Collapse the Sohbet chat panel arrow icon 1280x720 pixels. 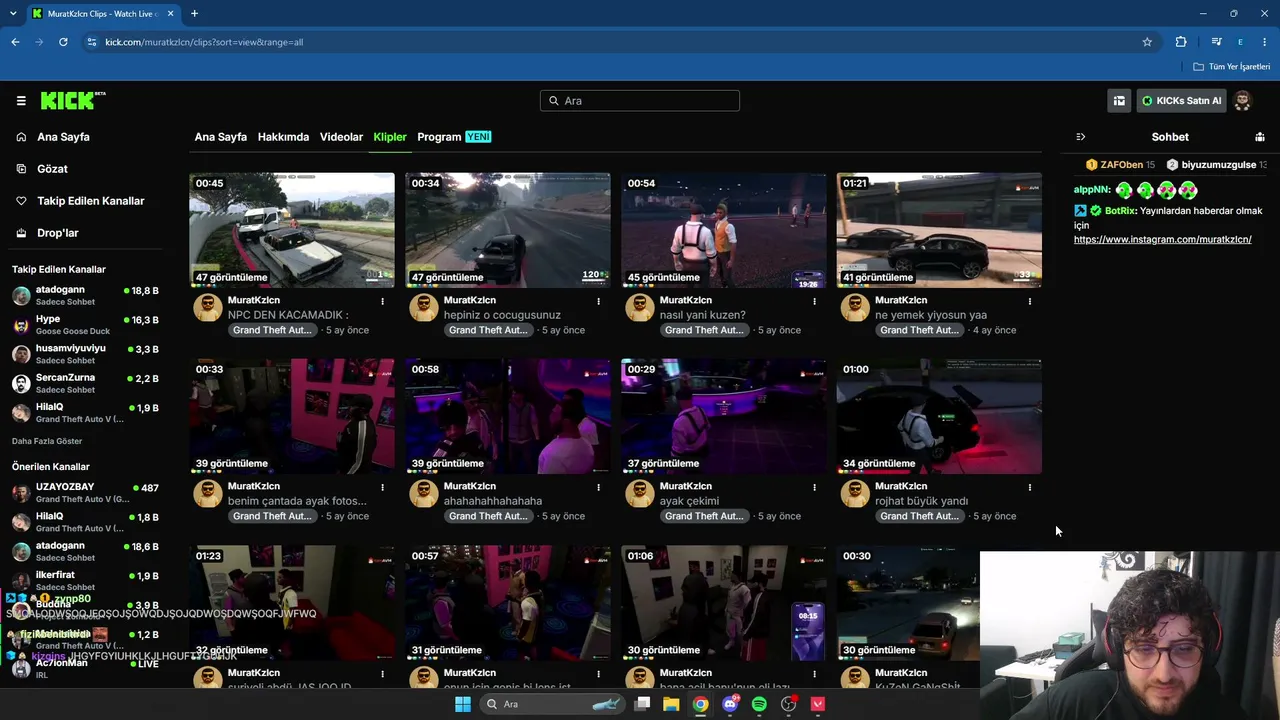click(1080, 137)
